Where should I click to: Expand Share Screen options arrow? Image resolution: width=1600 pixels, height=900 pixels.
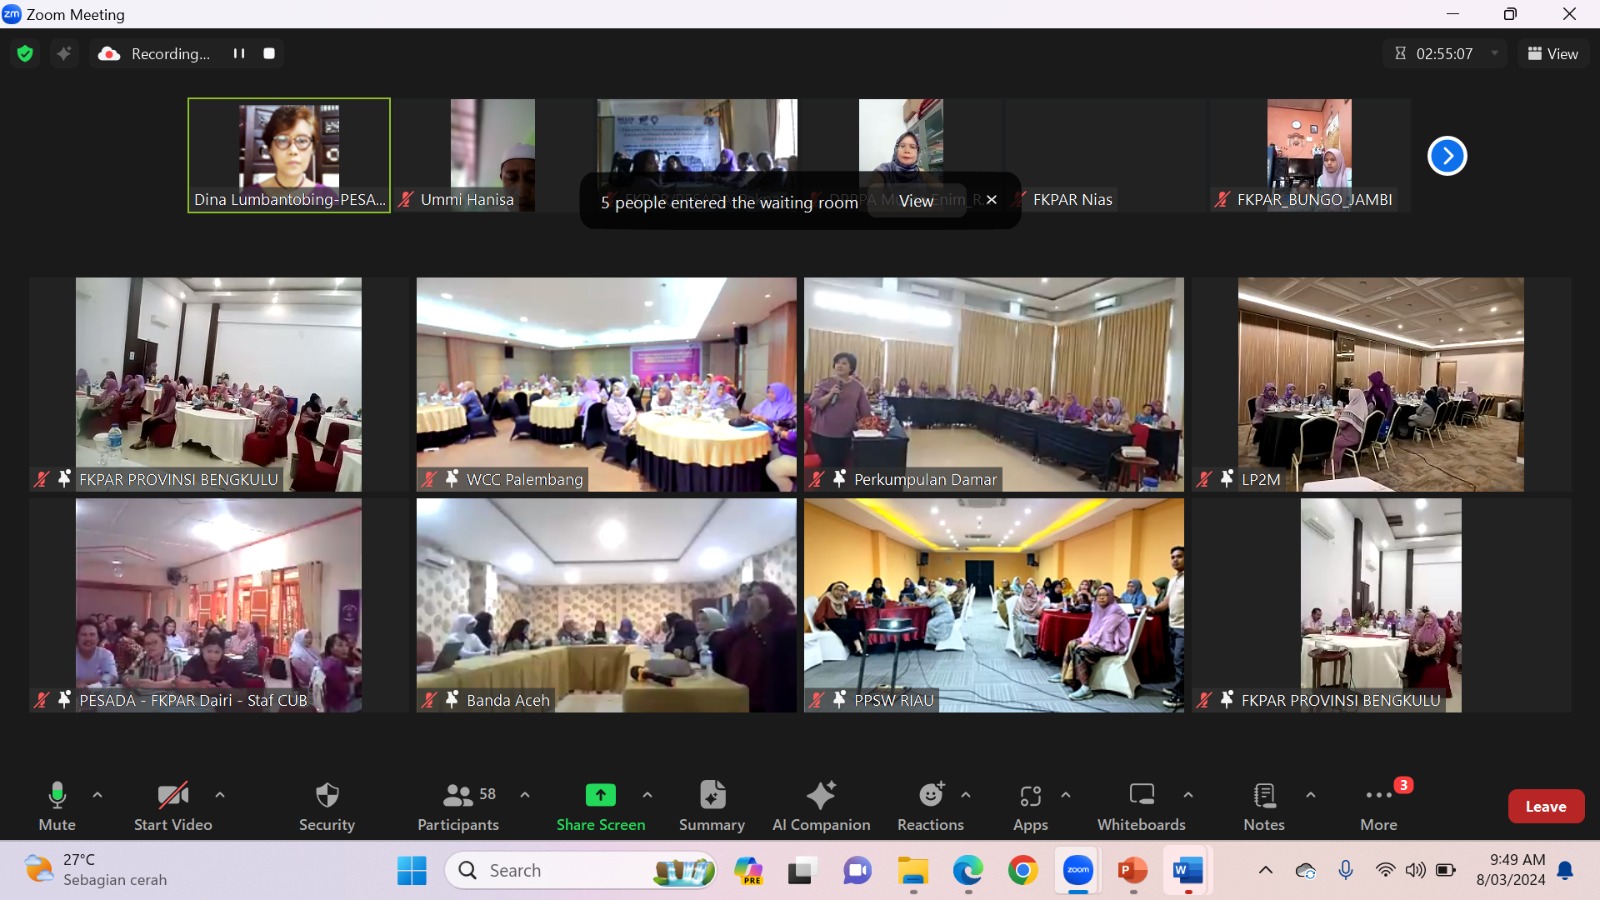[647, 795]
